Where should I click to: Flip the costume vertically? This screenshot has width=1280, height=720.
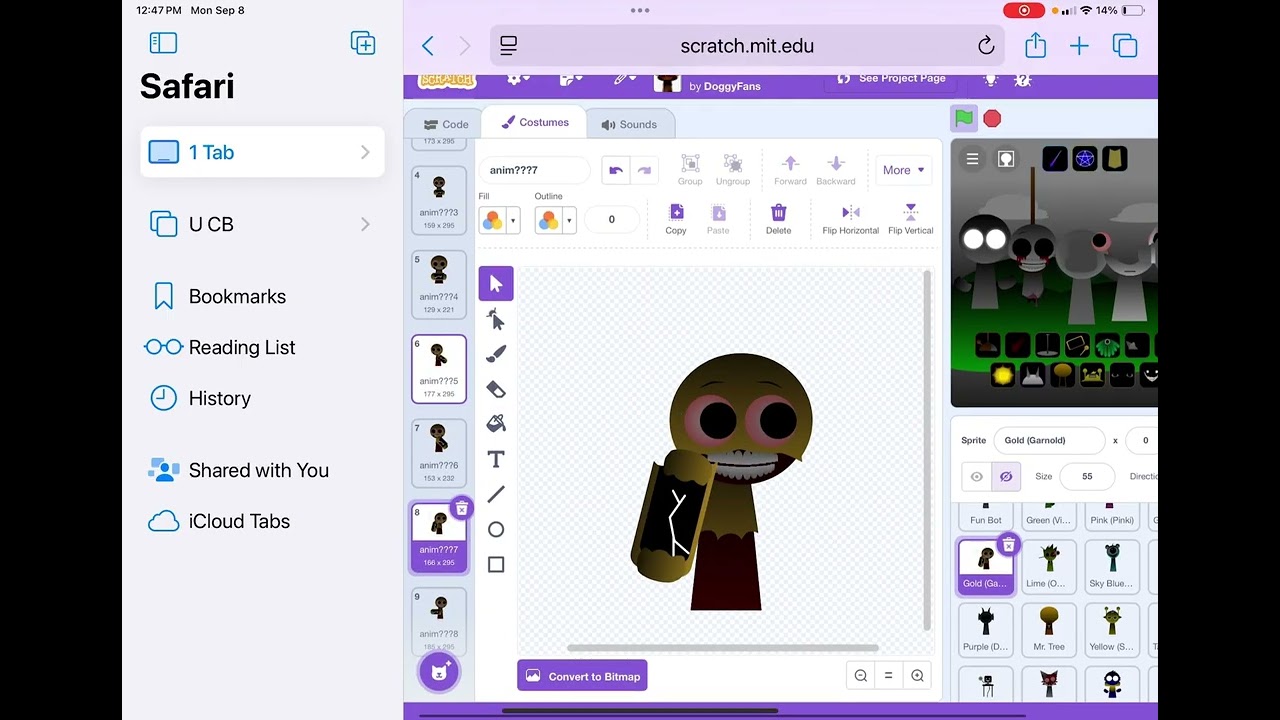coord(911,219)
